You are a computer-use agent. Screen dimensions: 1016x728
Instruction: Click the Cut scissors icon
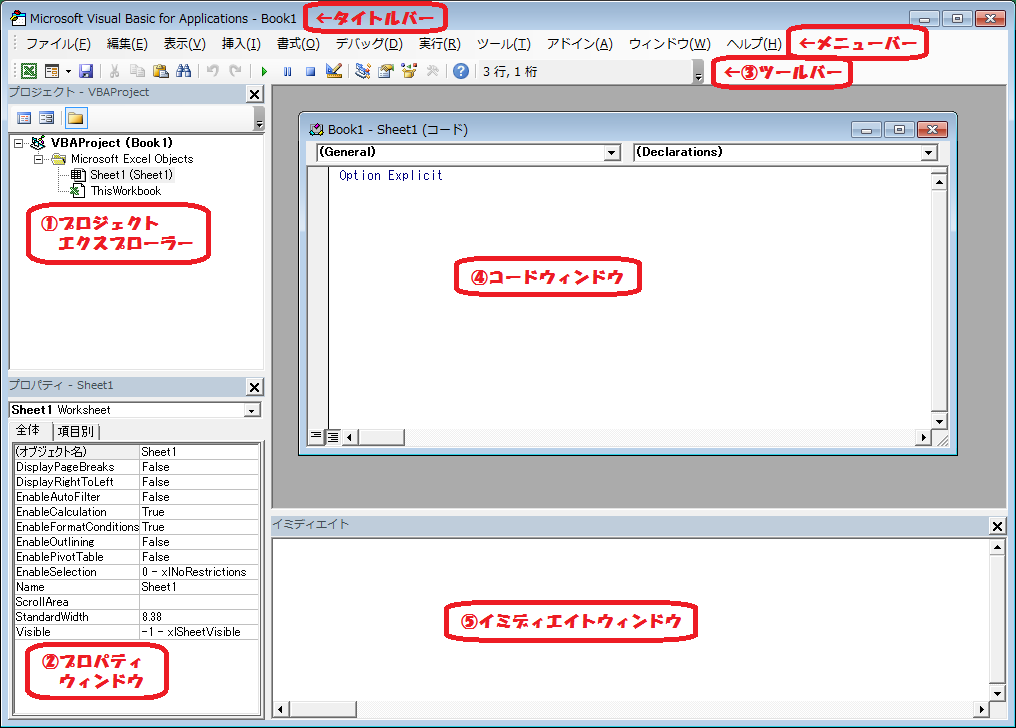115,71
